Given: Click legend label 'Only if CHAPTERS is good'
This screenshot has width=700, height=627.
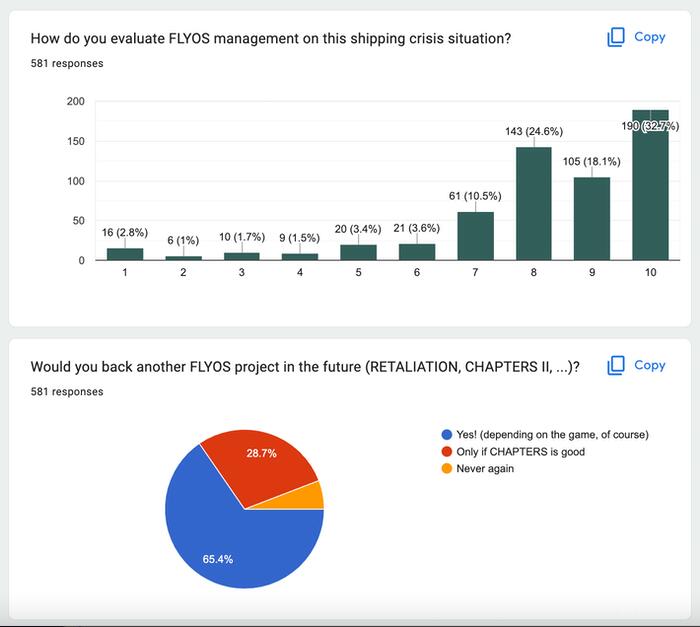Looking at the screenshot, I should click(x=521, y=451).
